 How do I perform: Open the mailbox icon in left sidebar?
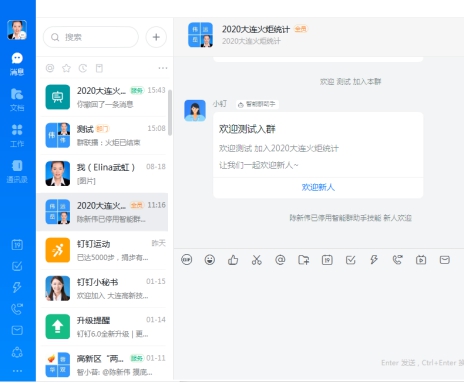tap(17, 330)
